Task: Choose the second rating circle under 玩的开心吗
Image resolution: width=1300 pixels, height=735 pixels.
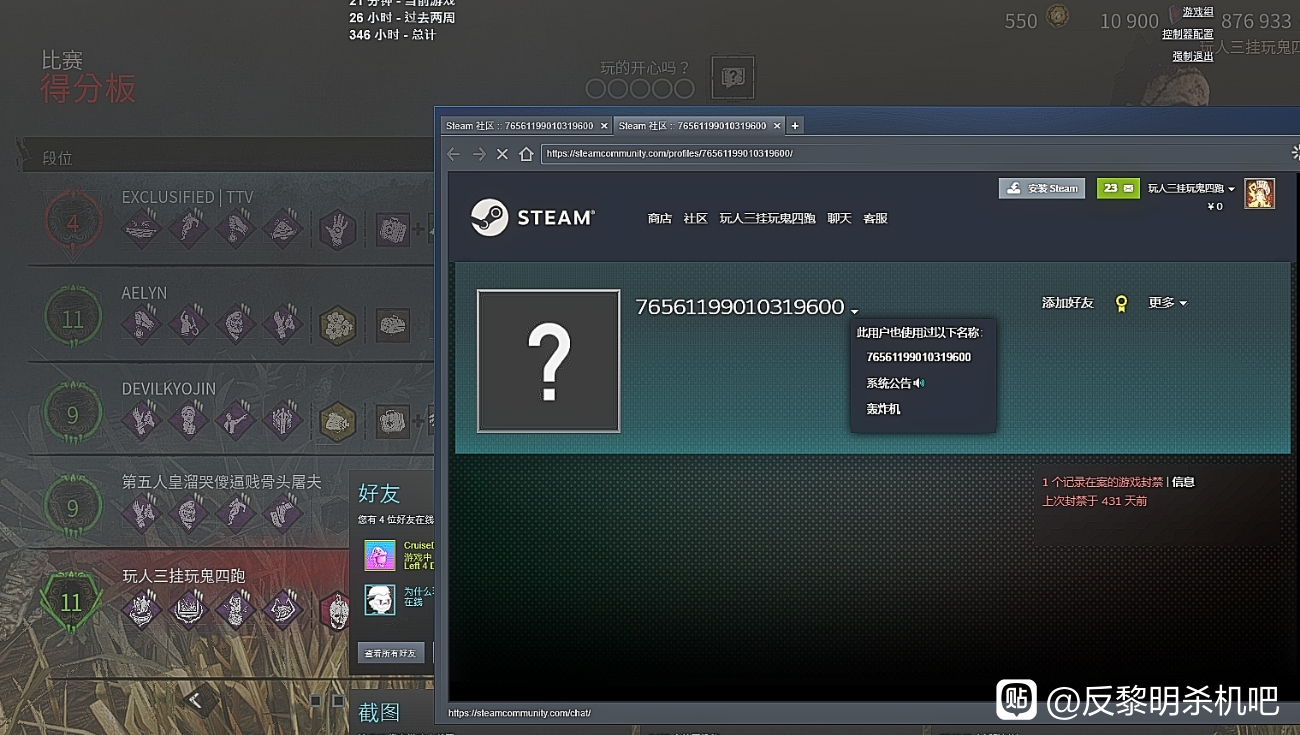Action: coord(617,89)
